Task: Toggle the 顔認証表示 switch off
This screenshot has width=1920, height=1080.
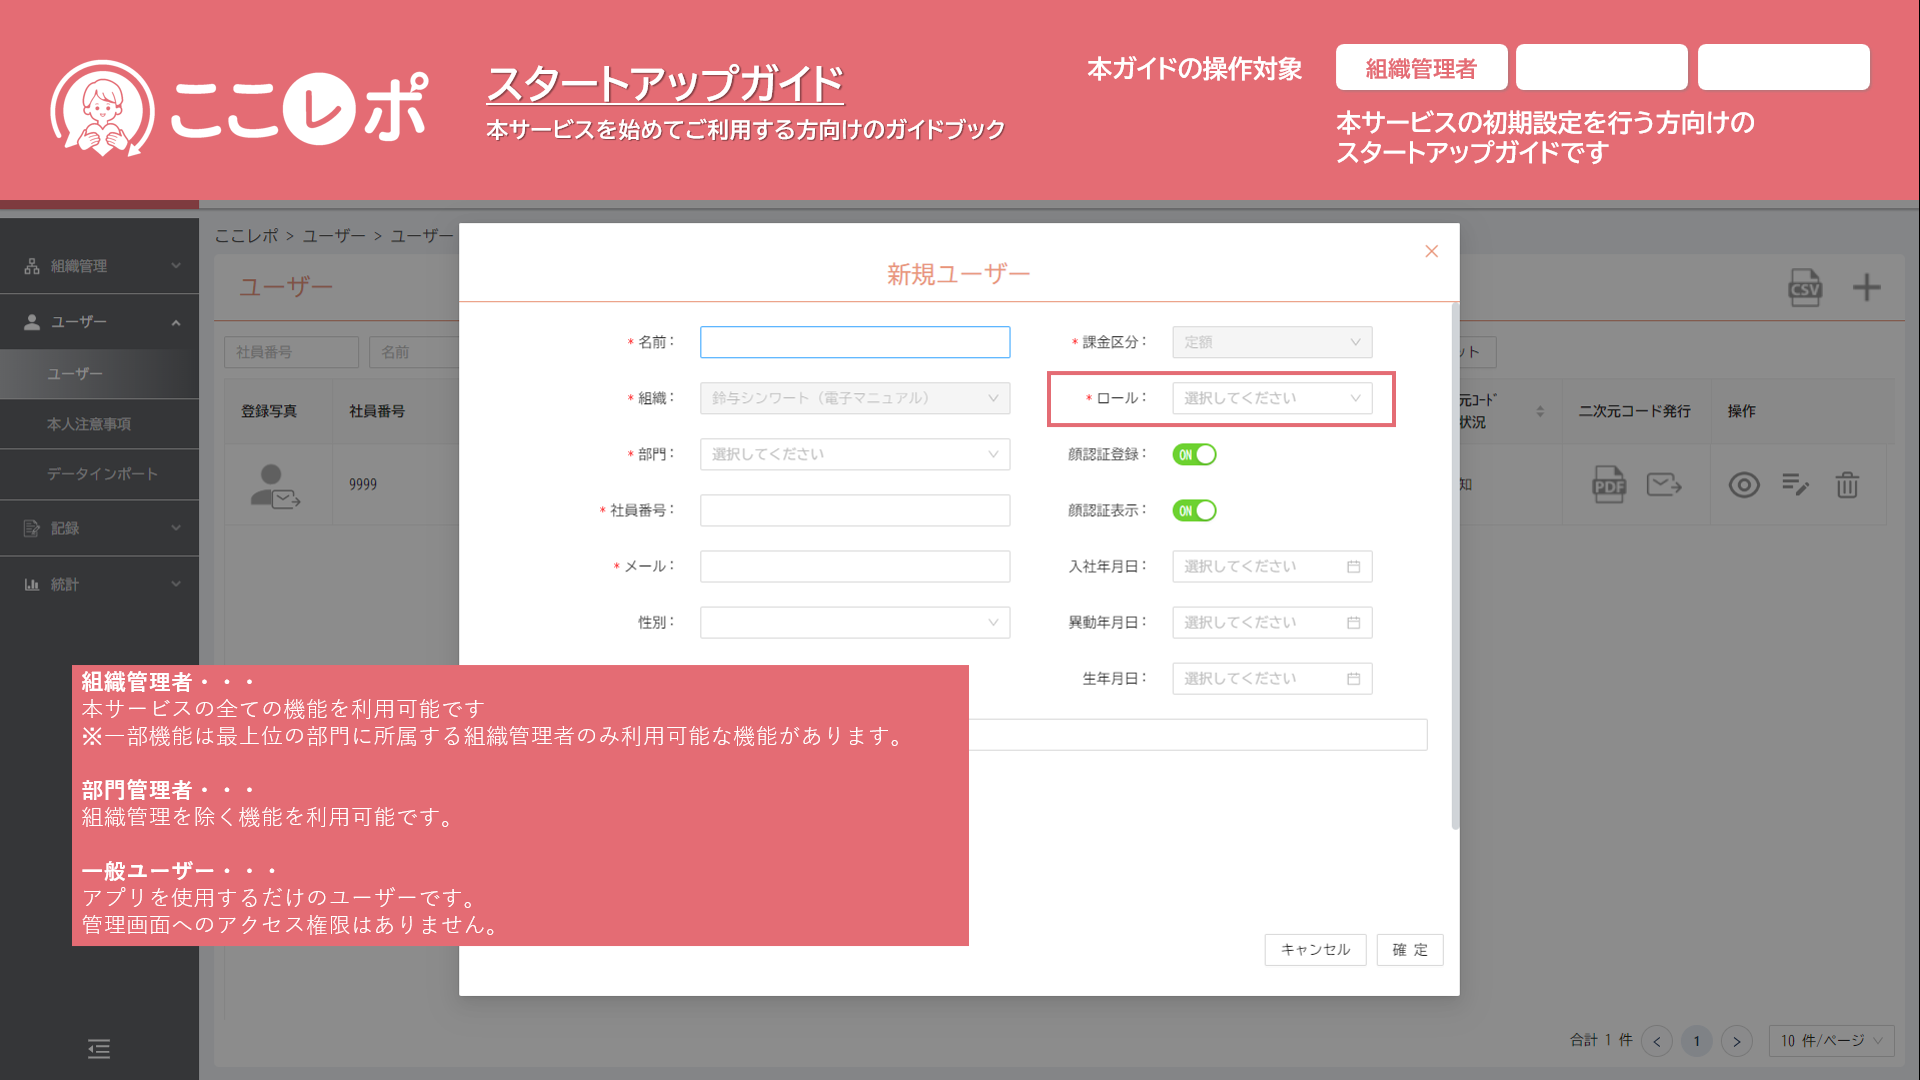Action: click(x=1194, y=511)
